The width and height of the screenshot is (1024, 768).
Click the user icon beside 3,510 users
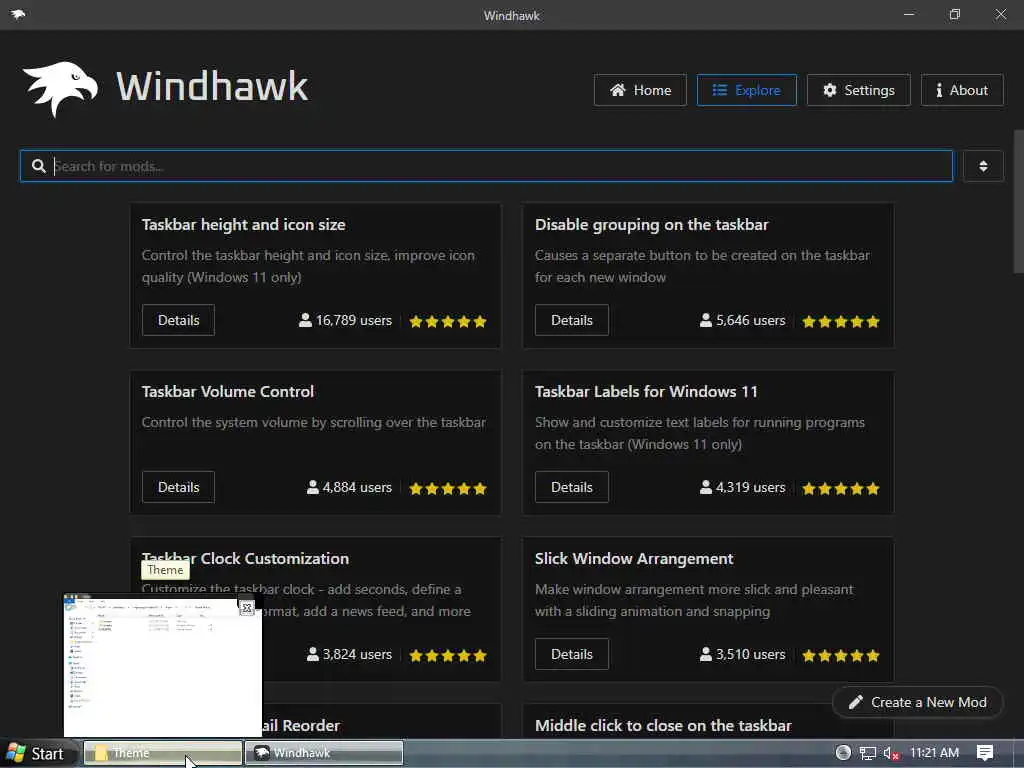click(x=705, y=654)
